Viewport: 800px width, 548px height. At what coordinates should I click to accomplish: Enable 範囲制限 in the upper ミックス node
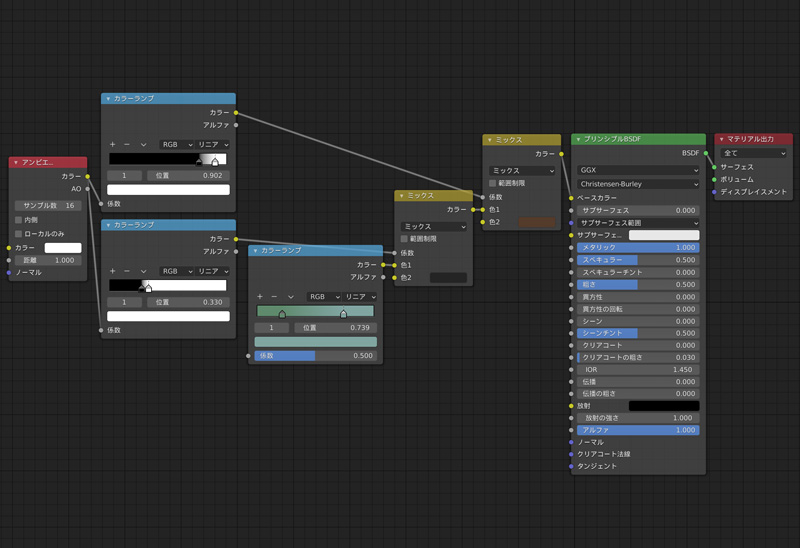493,184
